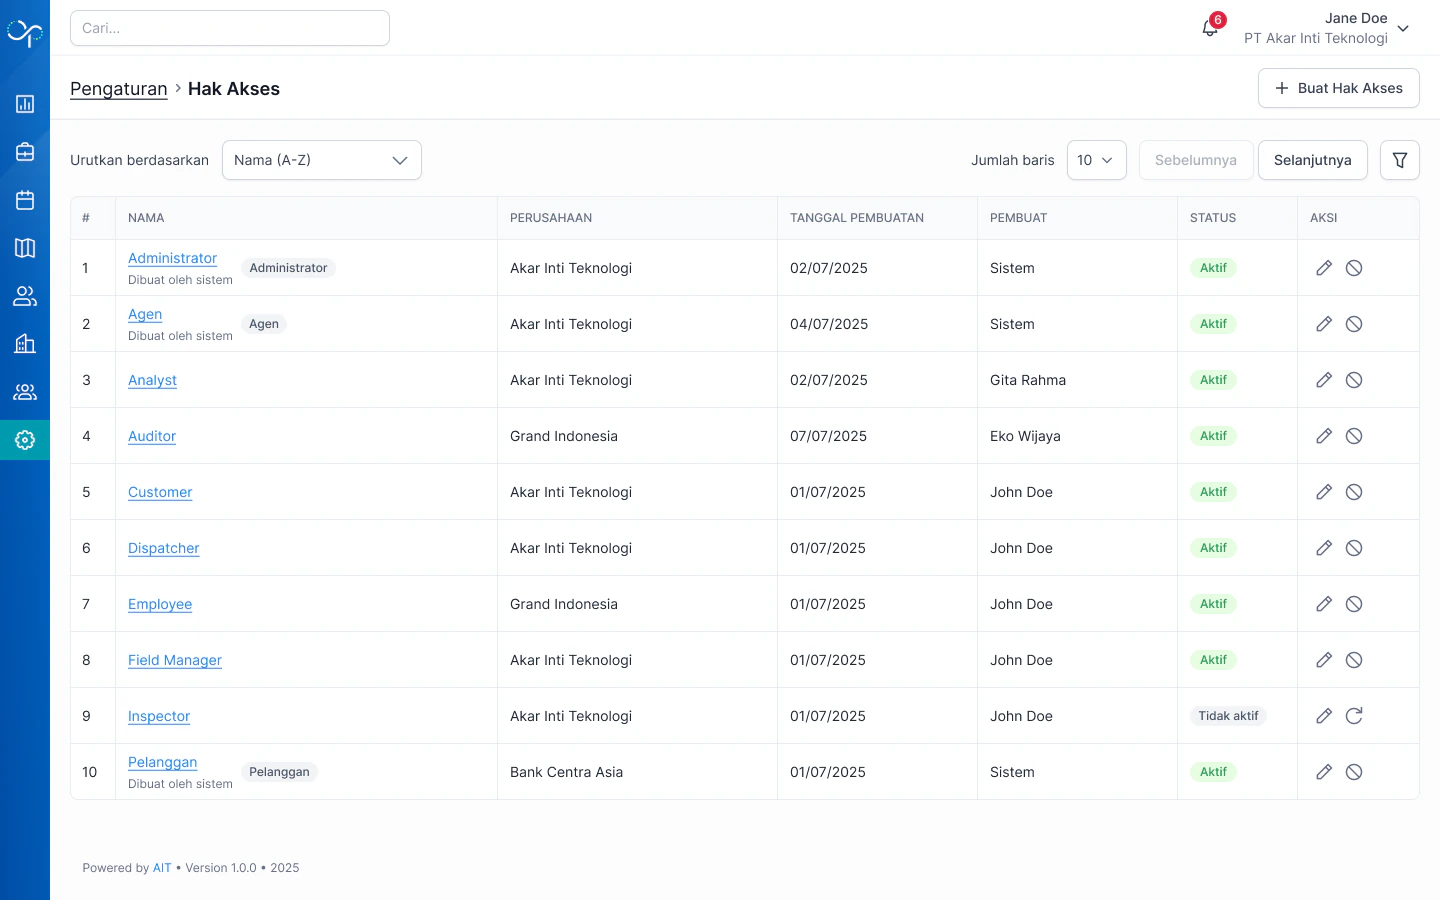Deactivate the Customer role

(1354, 492)
